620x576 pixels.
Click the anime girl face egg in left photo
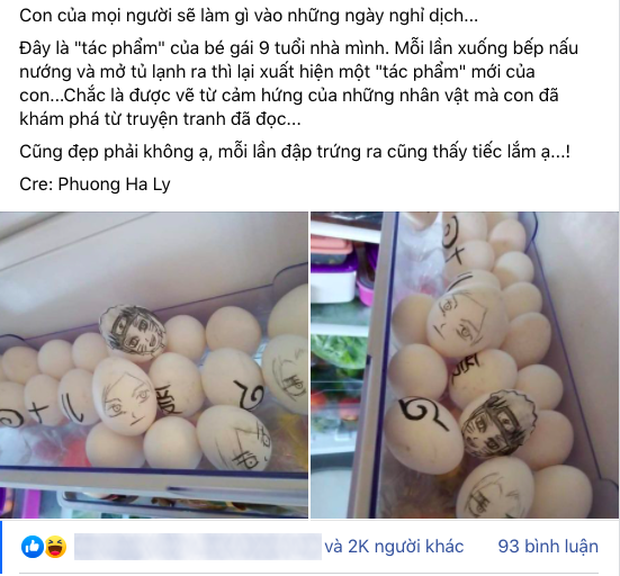click(124, 396)
